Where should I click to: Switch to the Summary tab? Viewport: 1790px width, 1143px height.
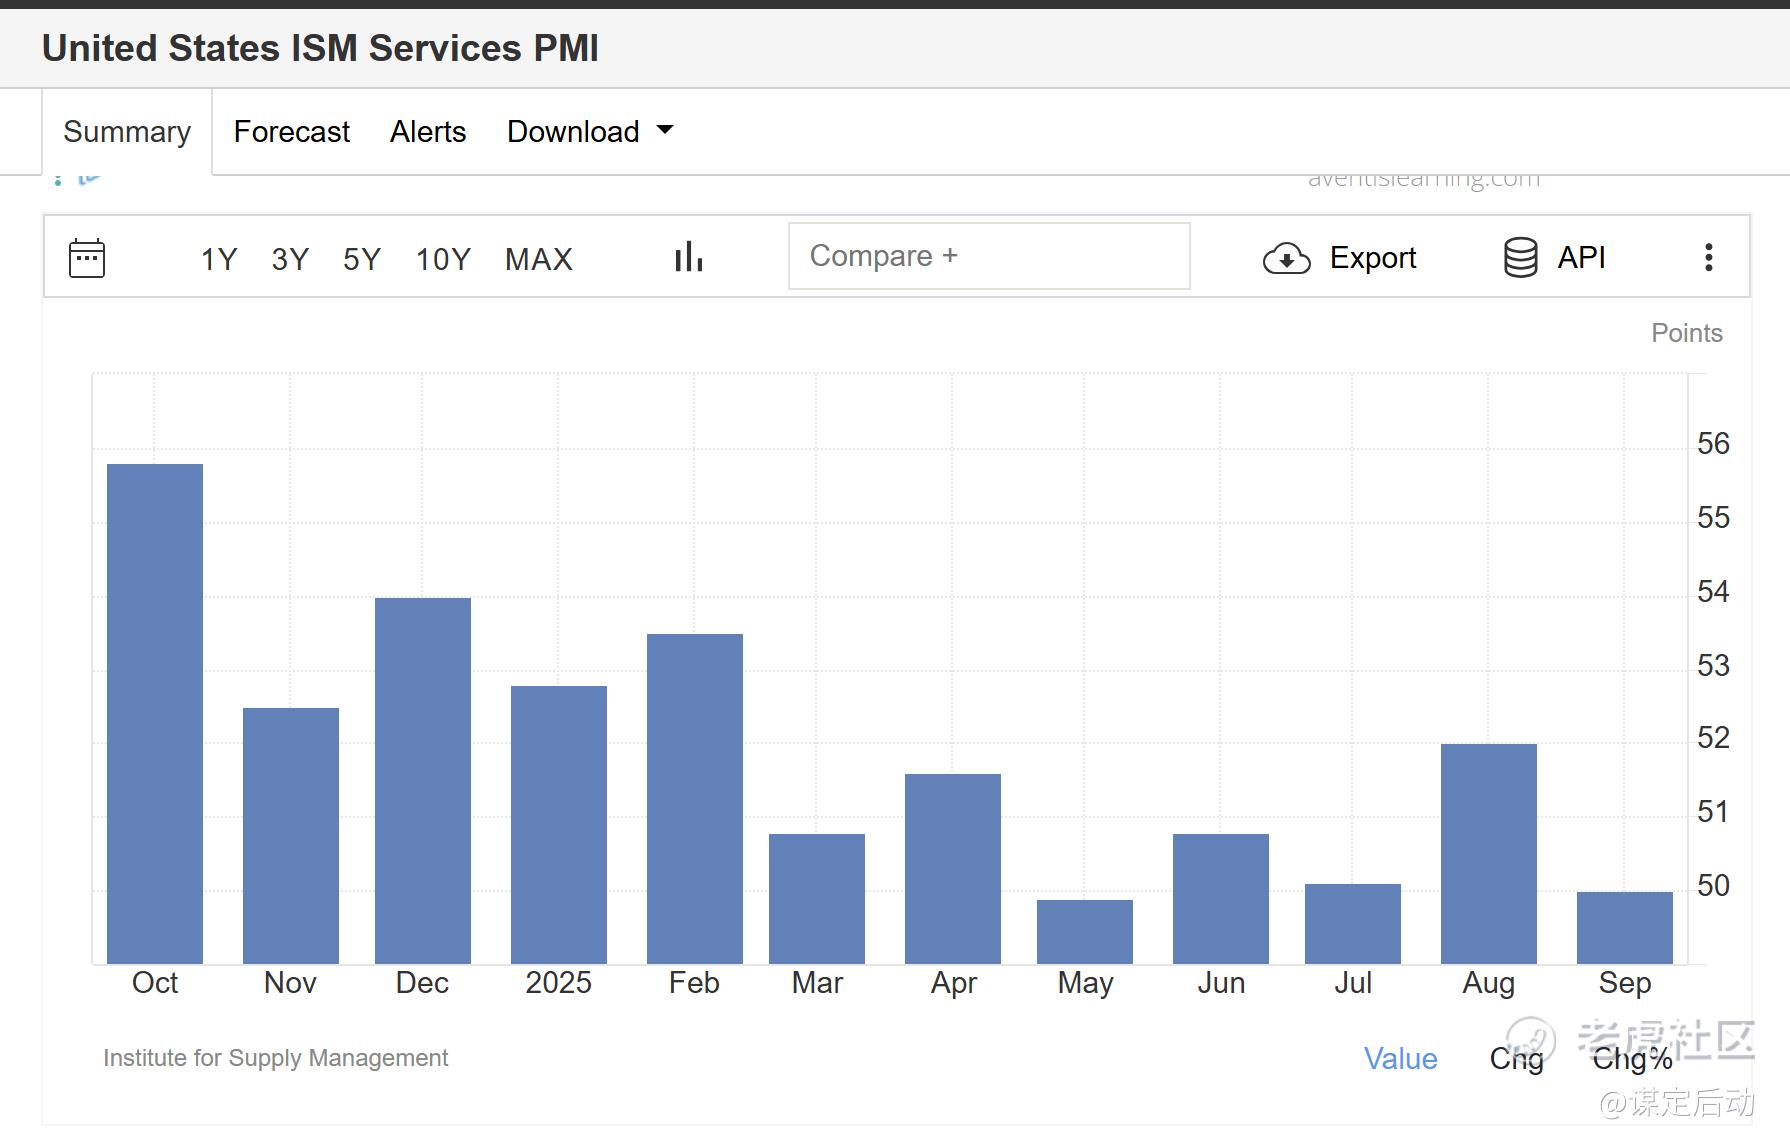[x=127, y=132]
